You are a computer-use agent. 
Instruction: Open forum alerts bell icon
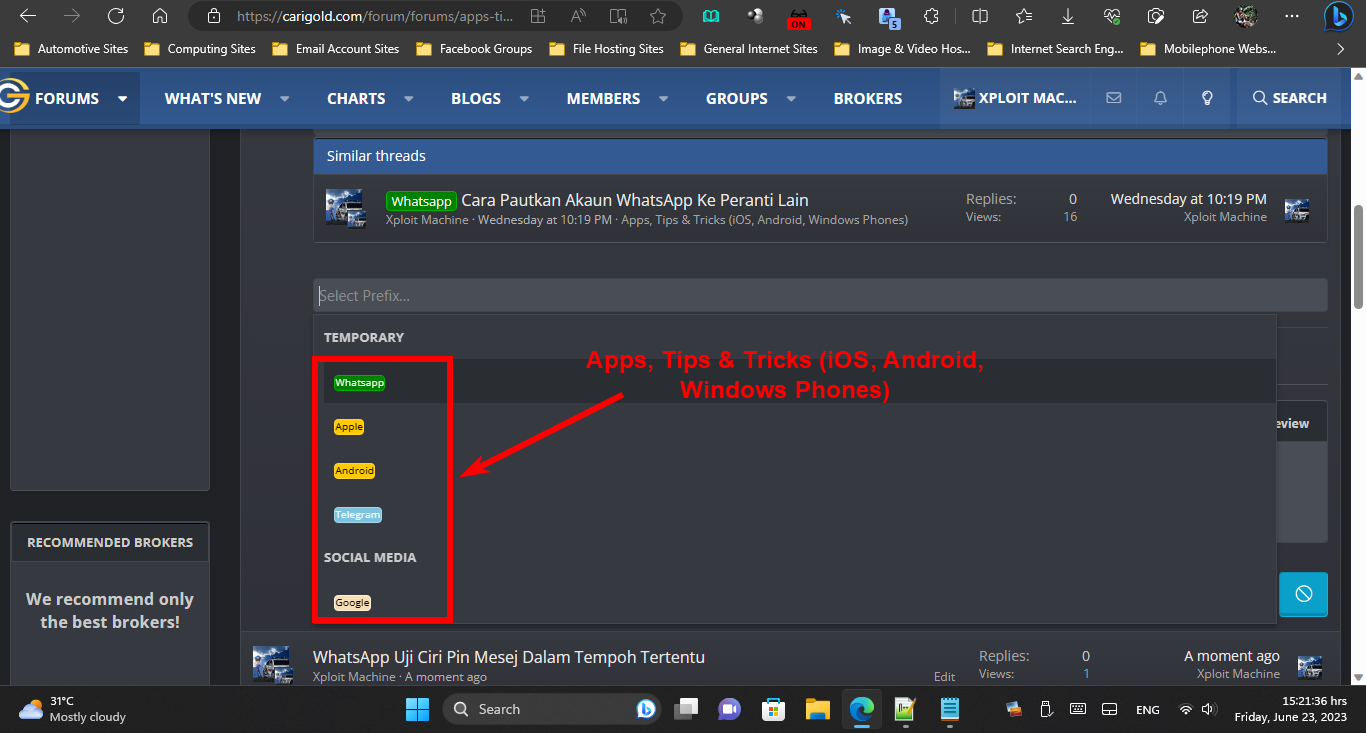click(x=1160, y=98)
